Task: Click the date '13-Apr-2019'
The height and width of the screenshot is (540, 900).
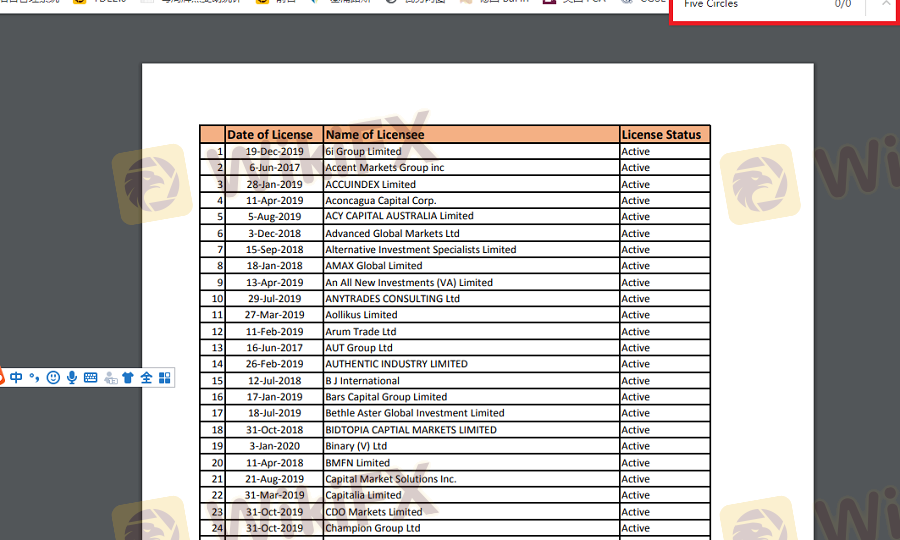Action: 274,282
